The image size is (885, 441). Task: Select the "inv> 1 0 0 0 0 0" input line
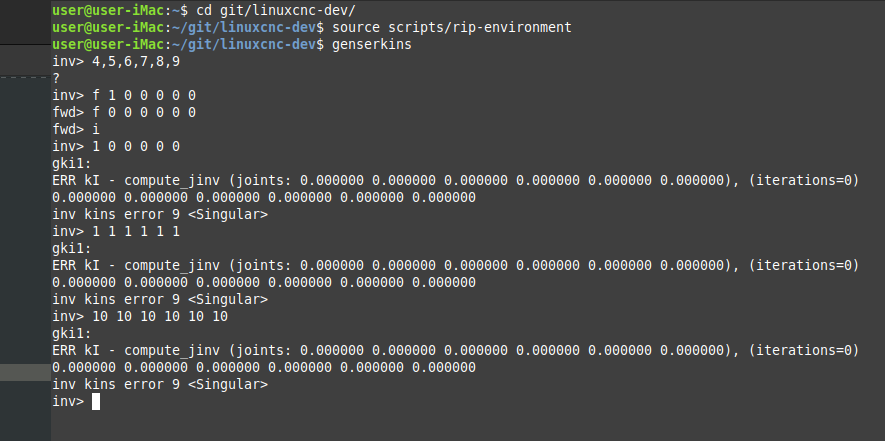116,146
